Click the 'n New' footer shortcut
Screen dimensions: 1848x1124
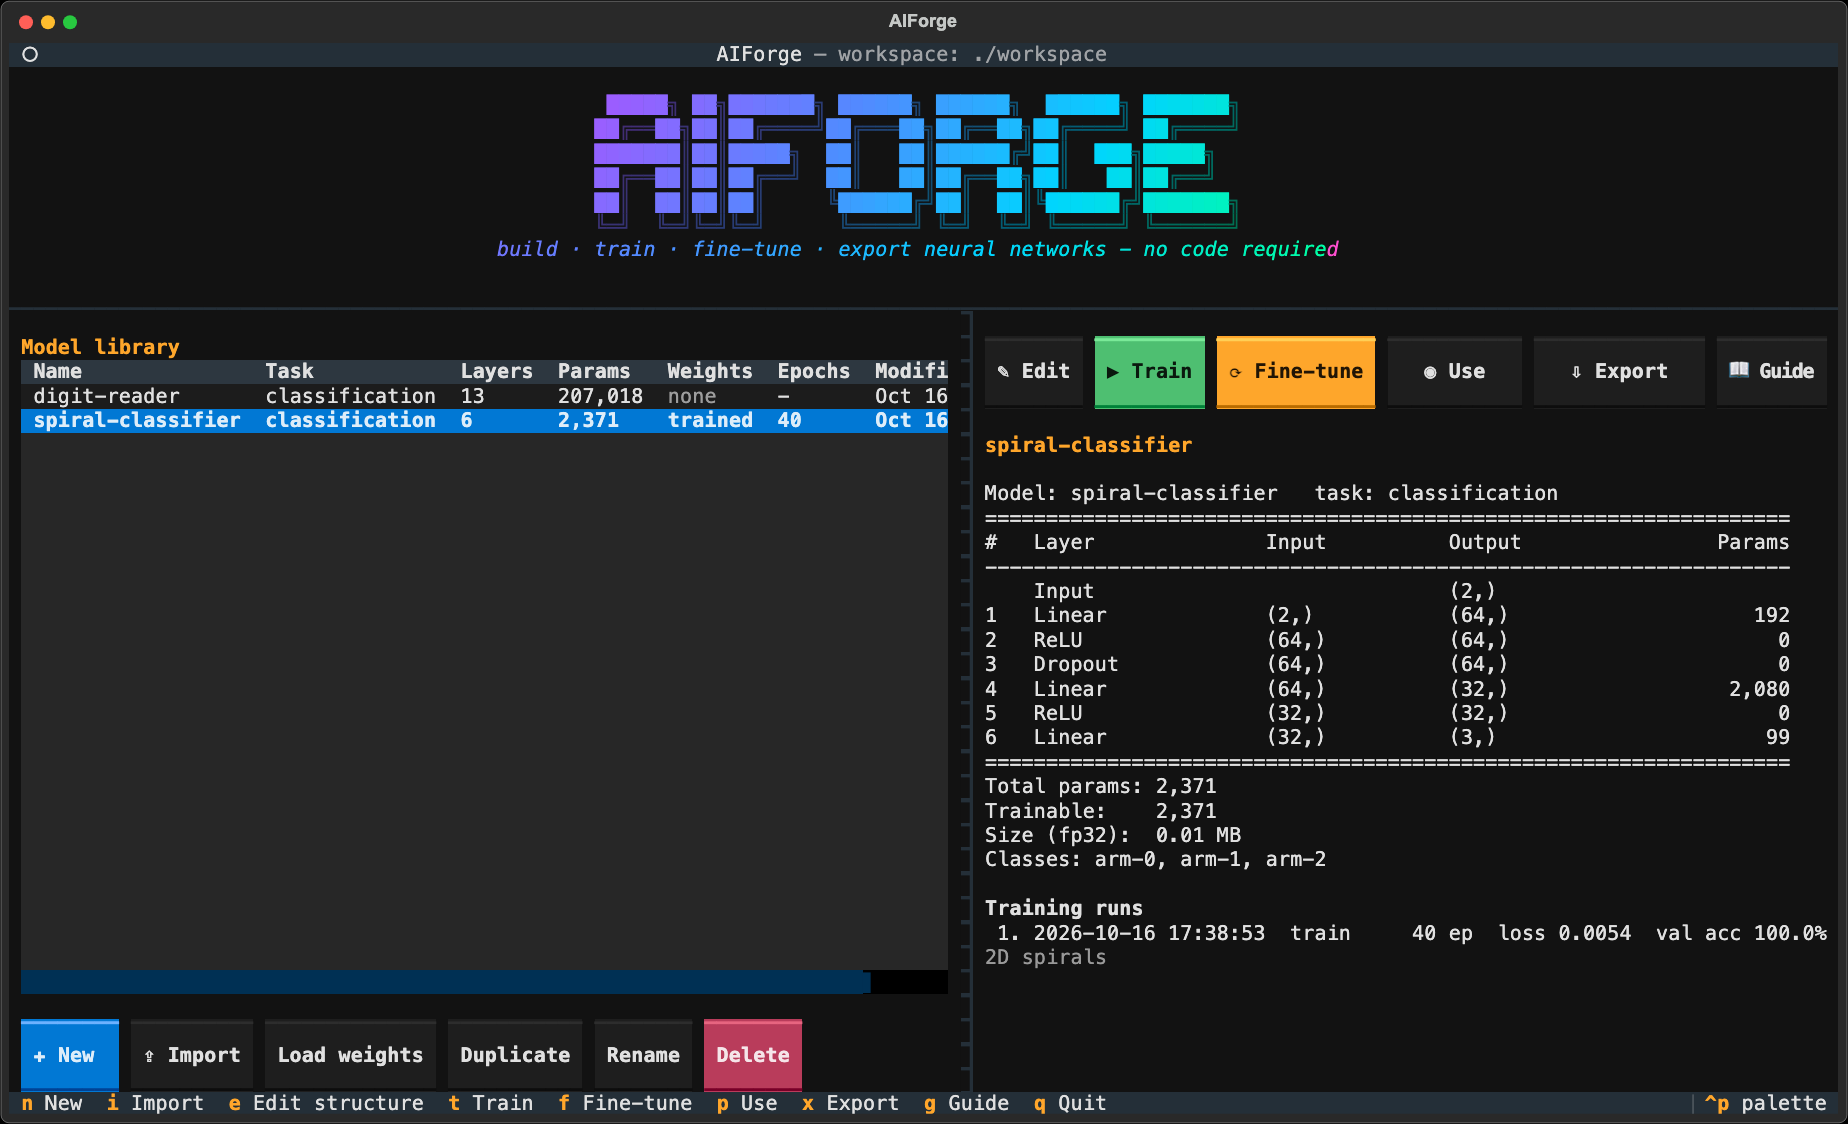(x=52, y=1103)
